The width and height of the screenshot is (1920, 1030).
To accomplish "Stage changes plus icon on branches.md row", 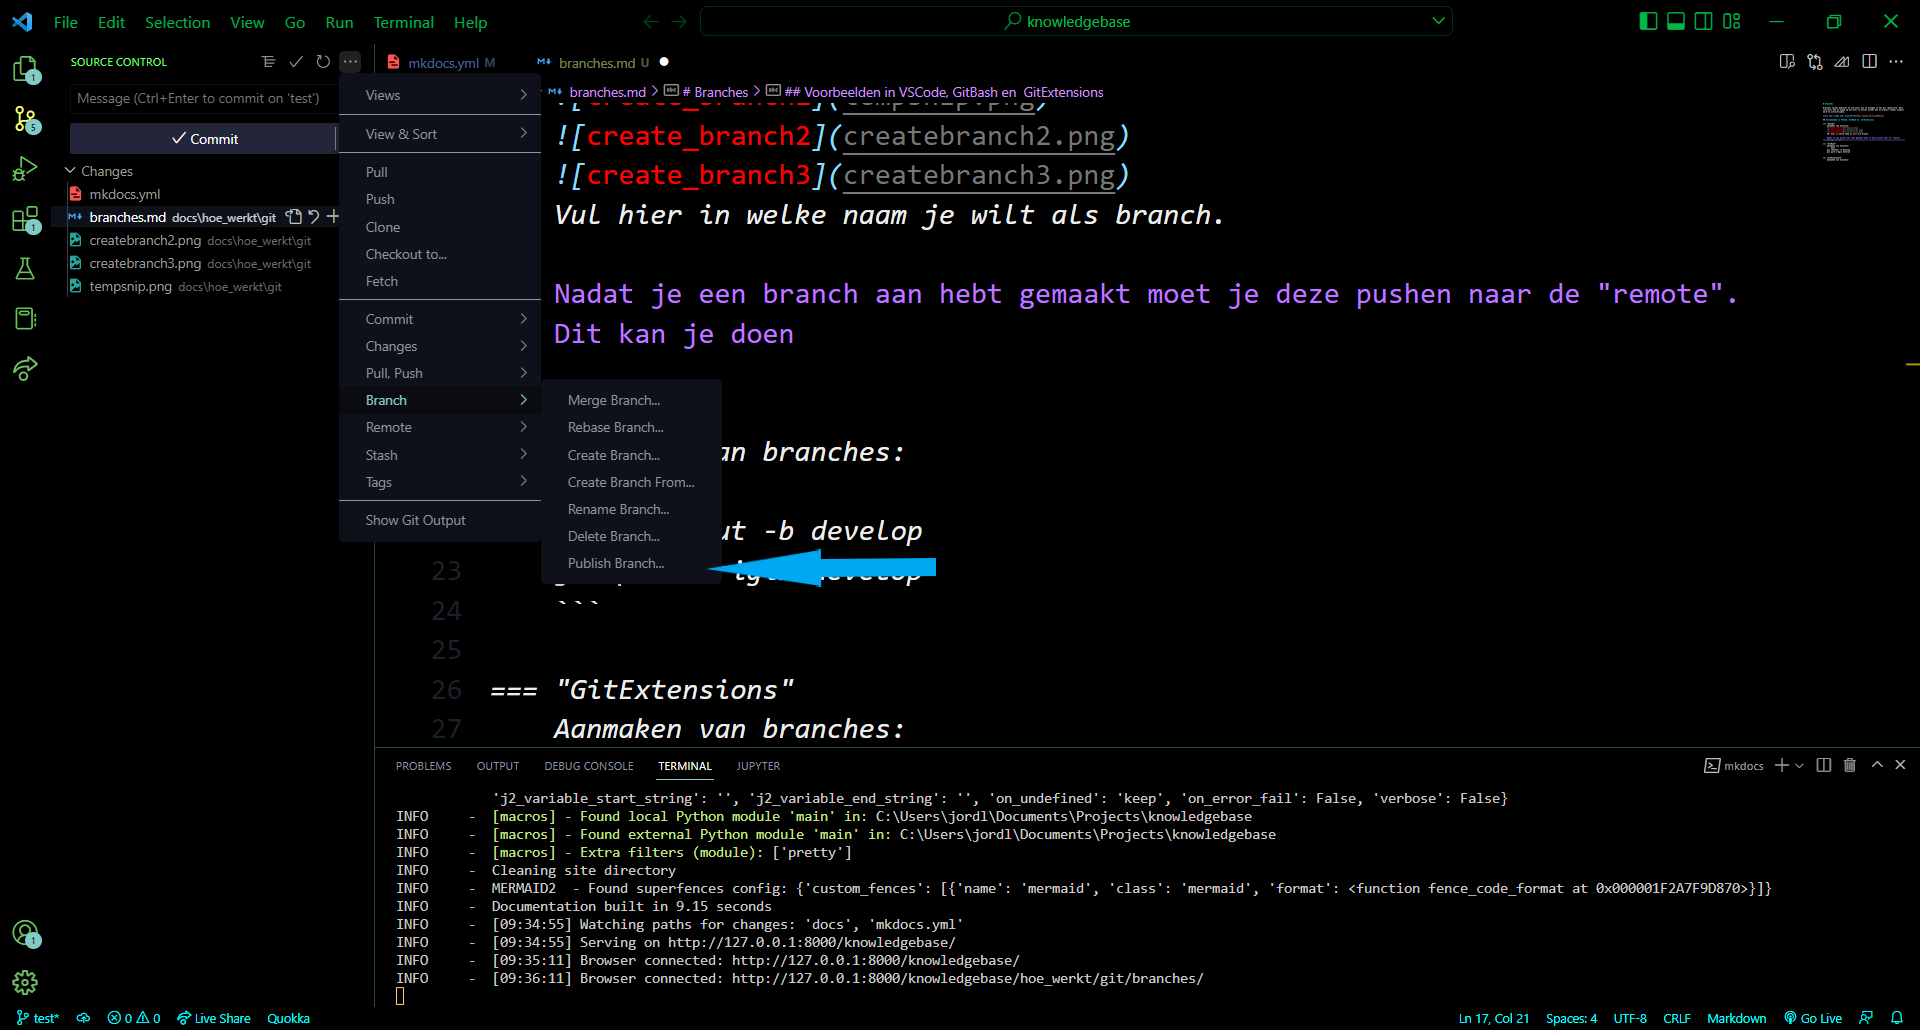I will (x=333, y=217).
